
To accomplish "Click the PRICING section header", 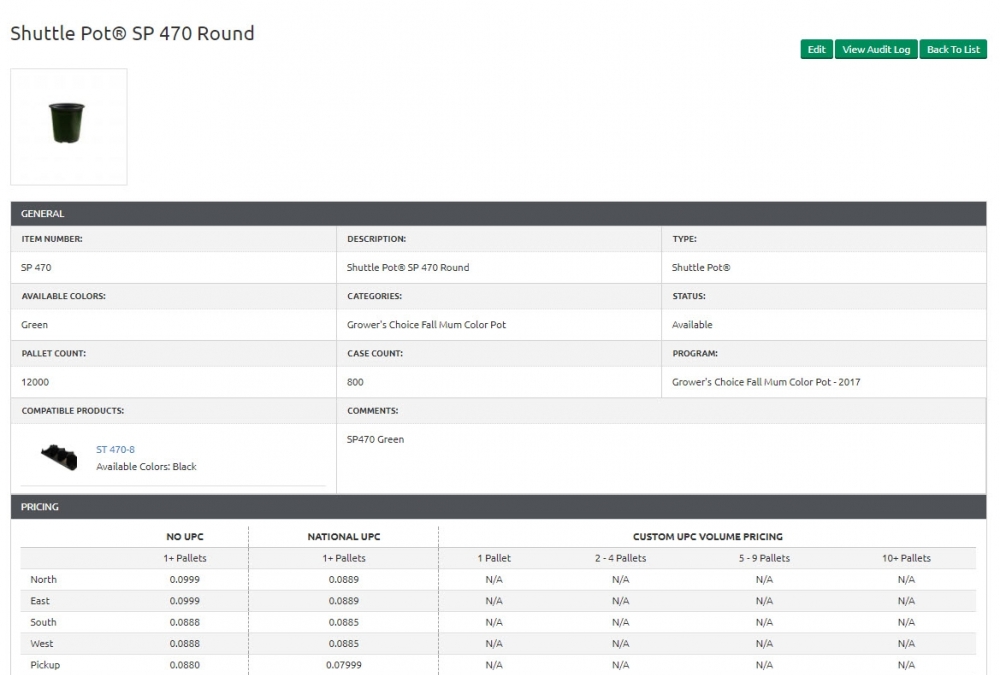I will 499,507.
